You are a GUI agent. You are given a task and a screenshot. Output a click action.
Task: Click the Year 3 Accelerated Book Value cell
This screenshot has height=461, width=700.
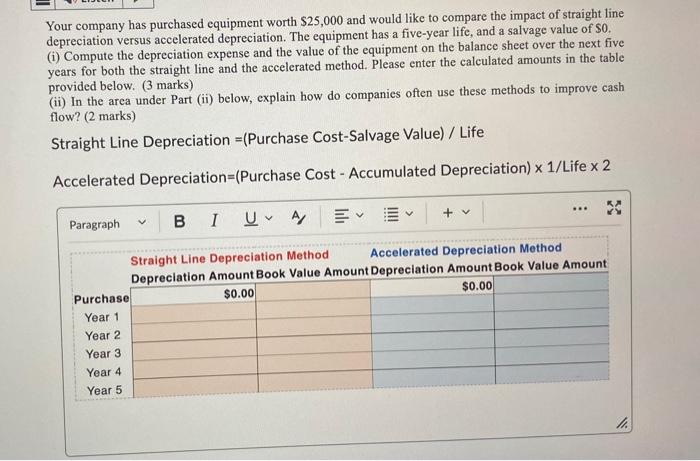552,337
